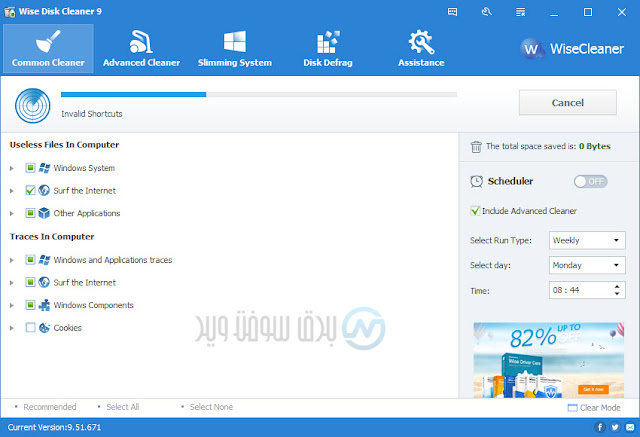
Task: Check the Cookies checkbox
Action: tap(30, 327)
